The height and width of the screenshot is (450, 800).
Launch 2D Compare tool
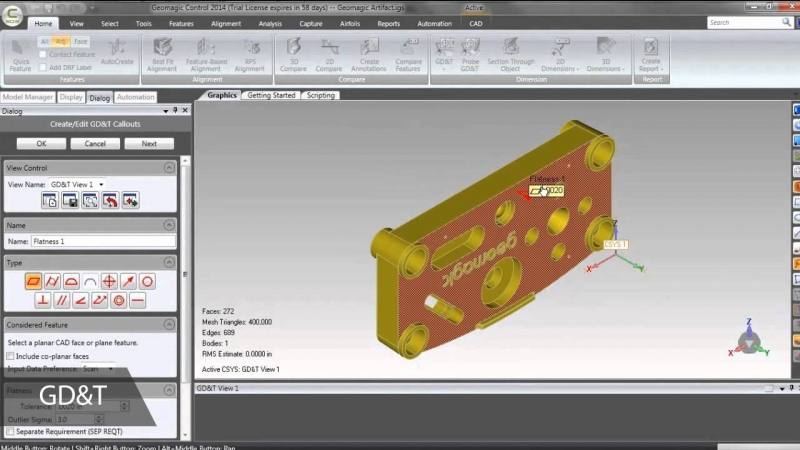(x=329, y=55)
